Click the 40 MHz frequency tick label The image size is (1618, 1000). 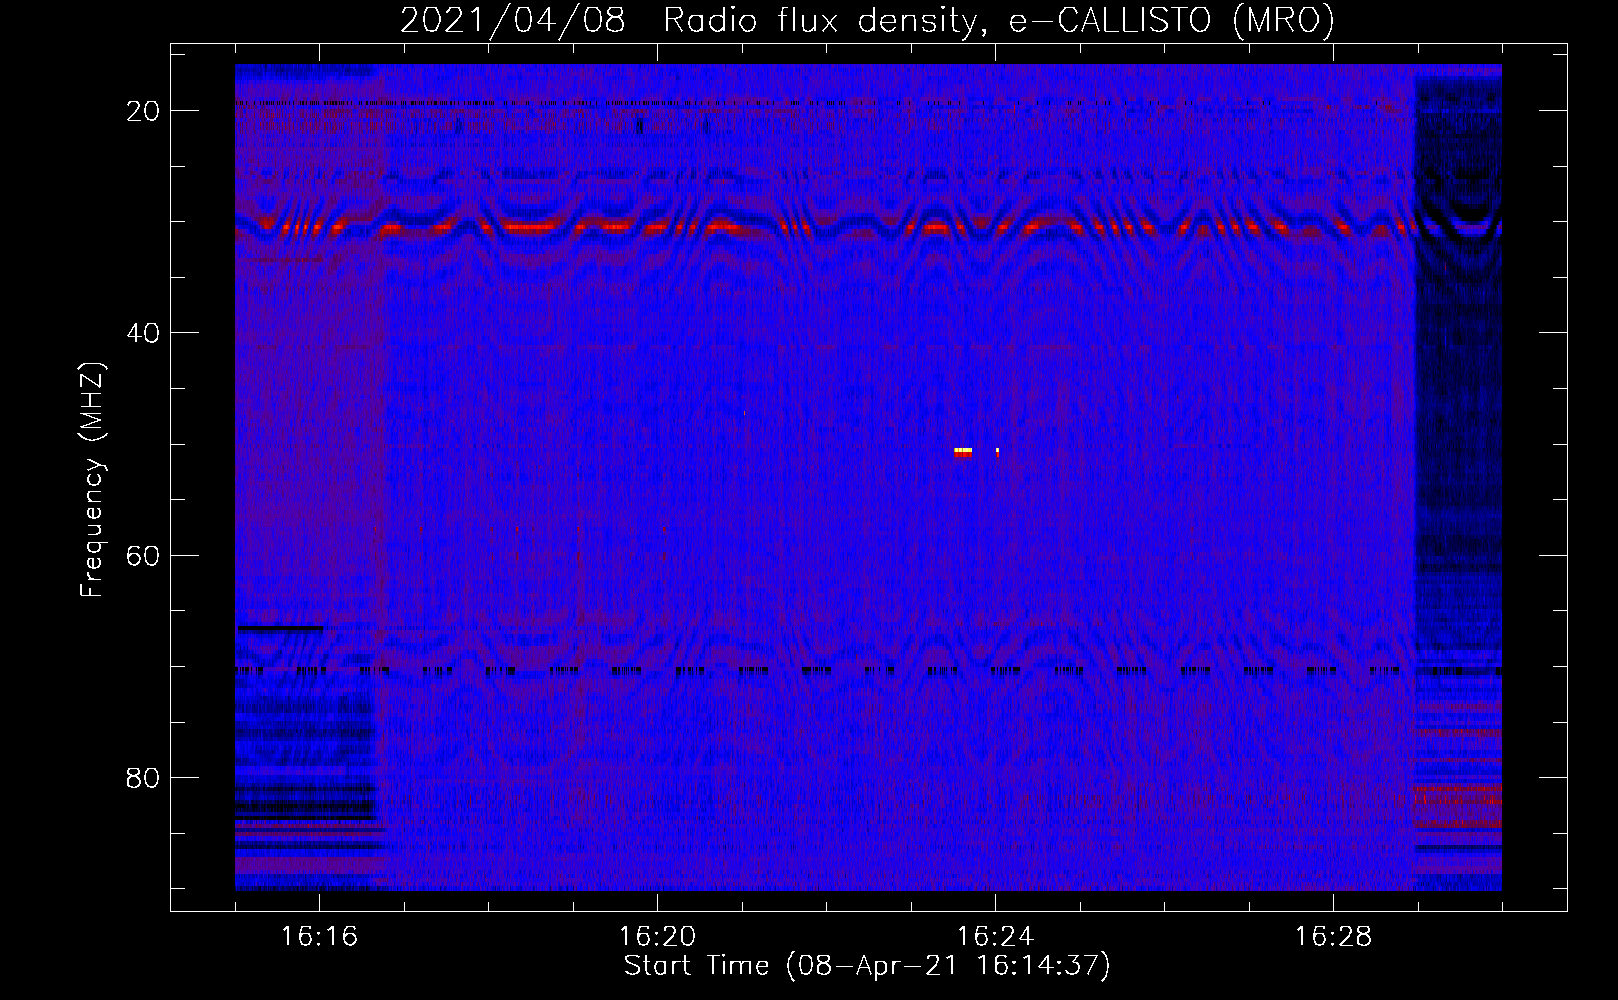click(x=143, y=333)
